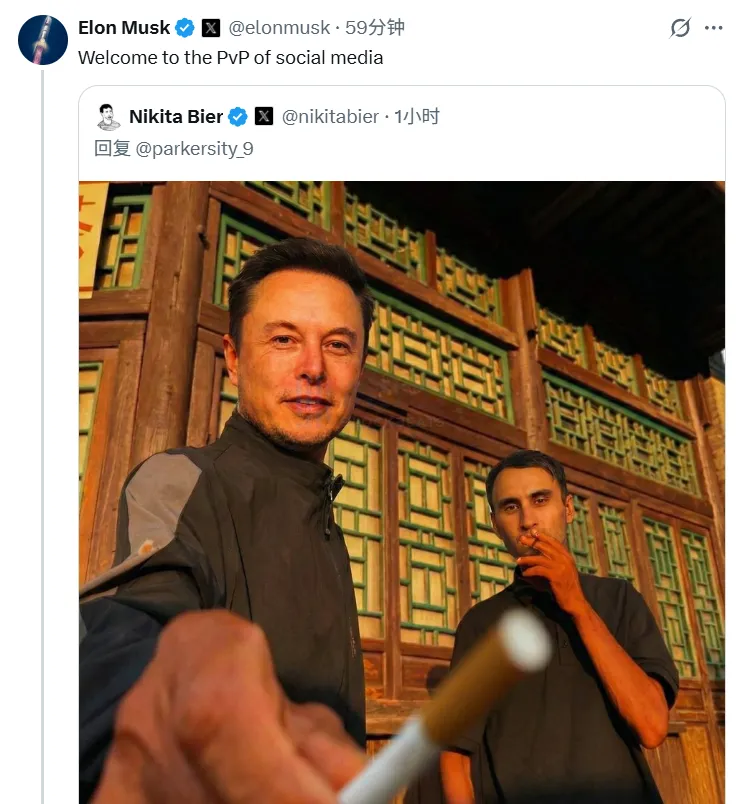
Task: Click Elon Musk's blue verified badge
Action: point(183,27)
